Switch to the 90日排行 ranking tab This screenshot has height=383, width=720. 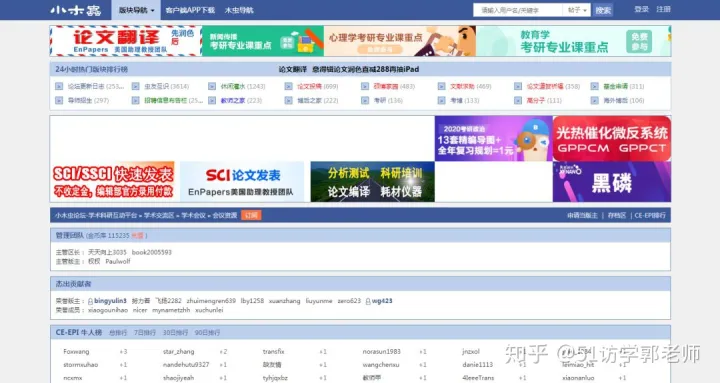[x=207, y=332]
